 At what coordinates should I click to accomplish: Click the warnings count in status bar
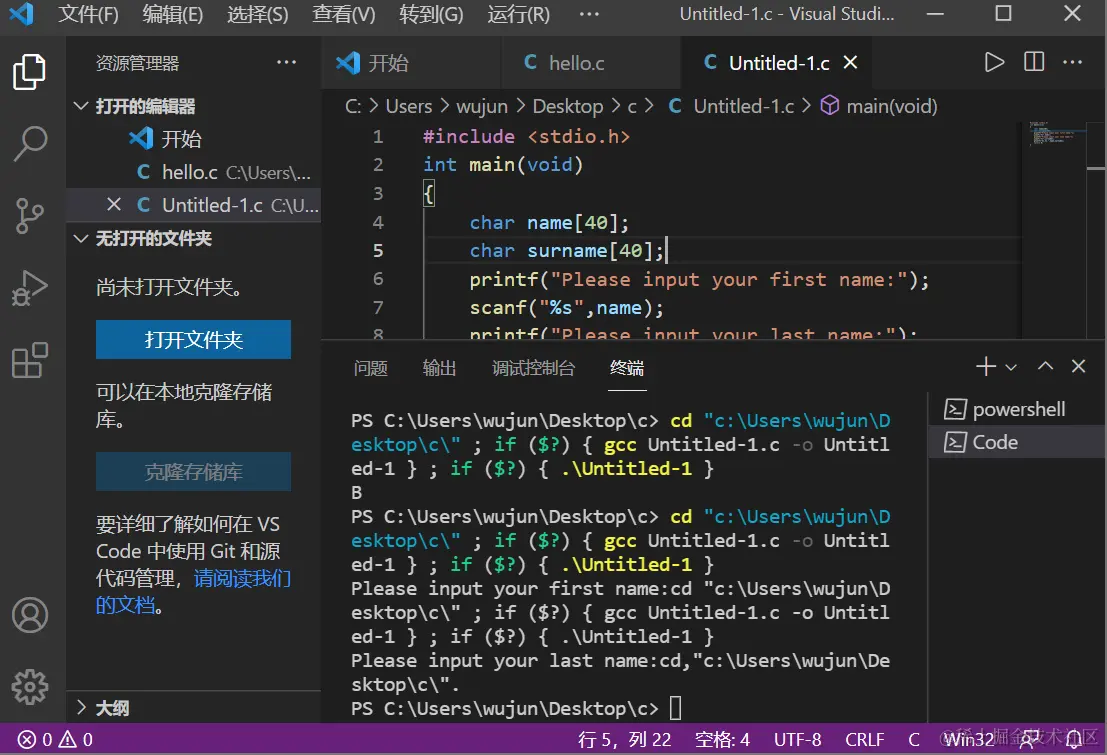[x=76, y=739]
